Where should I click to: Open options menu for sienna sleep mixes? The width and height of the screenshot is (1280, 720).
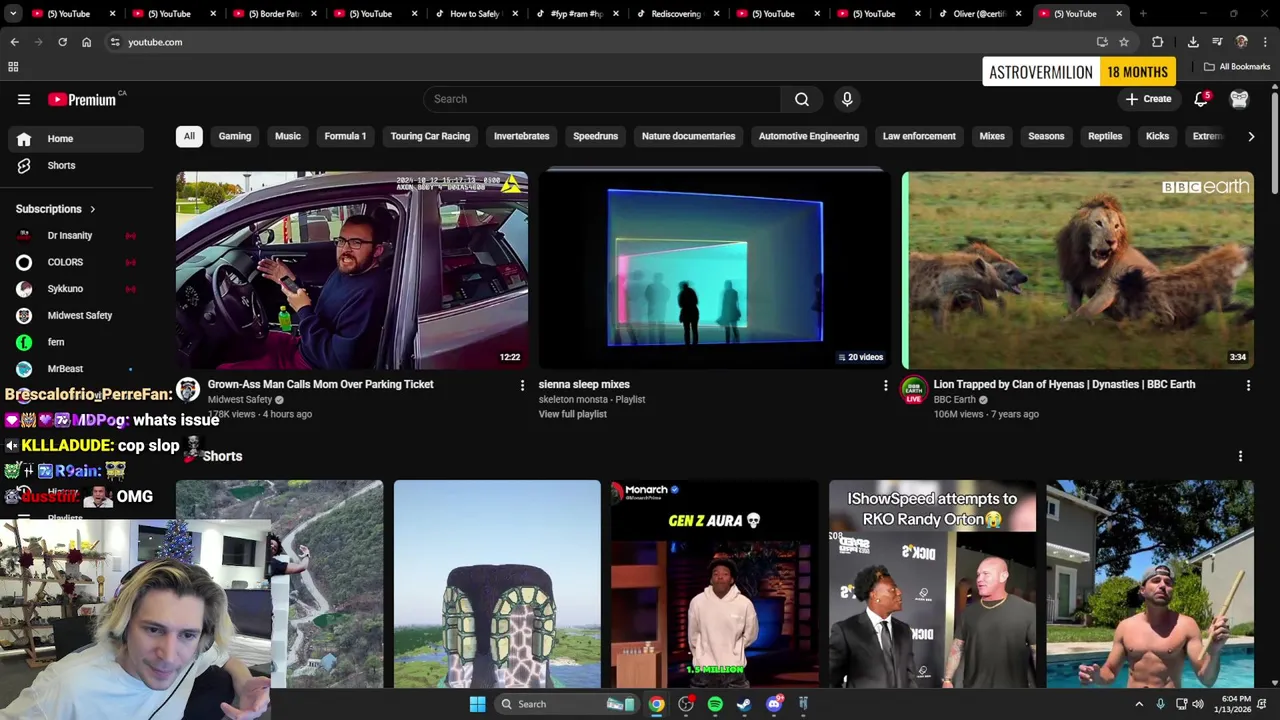(x=885, y=385)
